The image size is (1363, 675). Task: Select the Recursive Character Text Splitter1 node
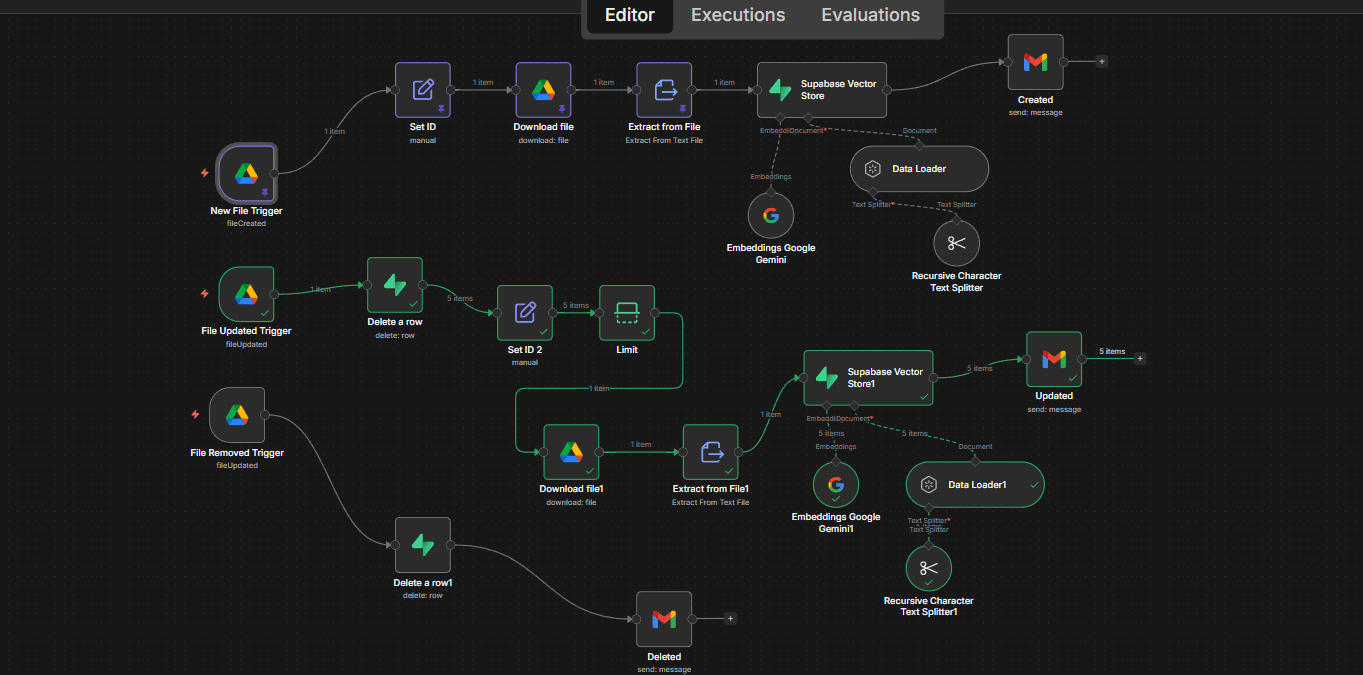coord(929,568)
